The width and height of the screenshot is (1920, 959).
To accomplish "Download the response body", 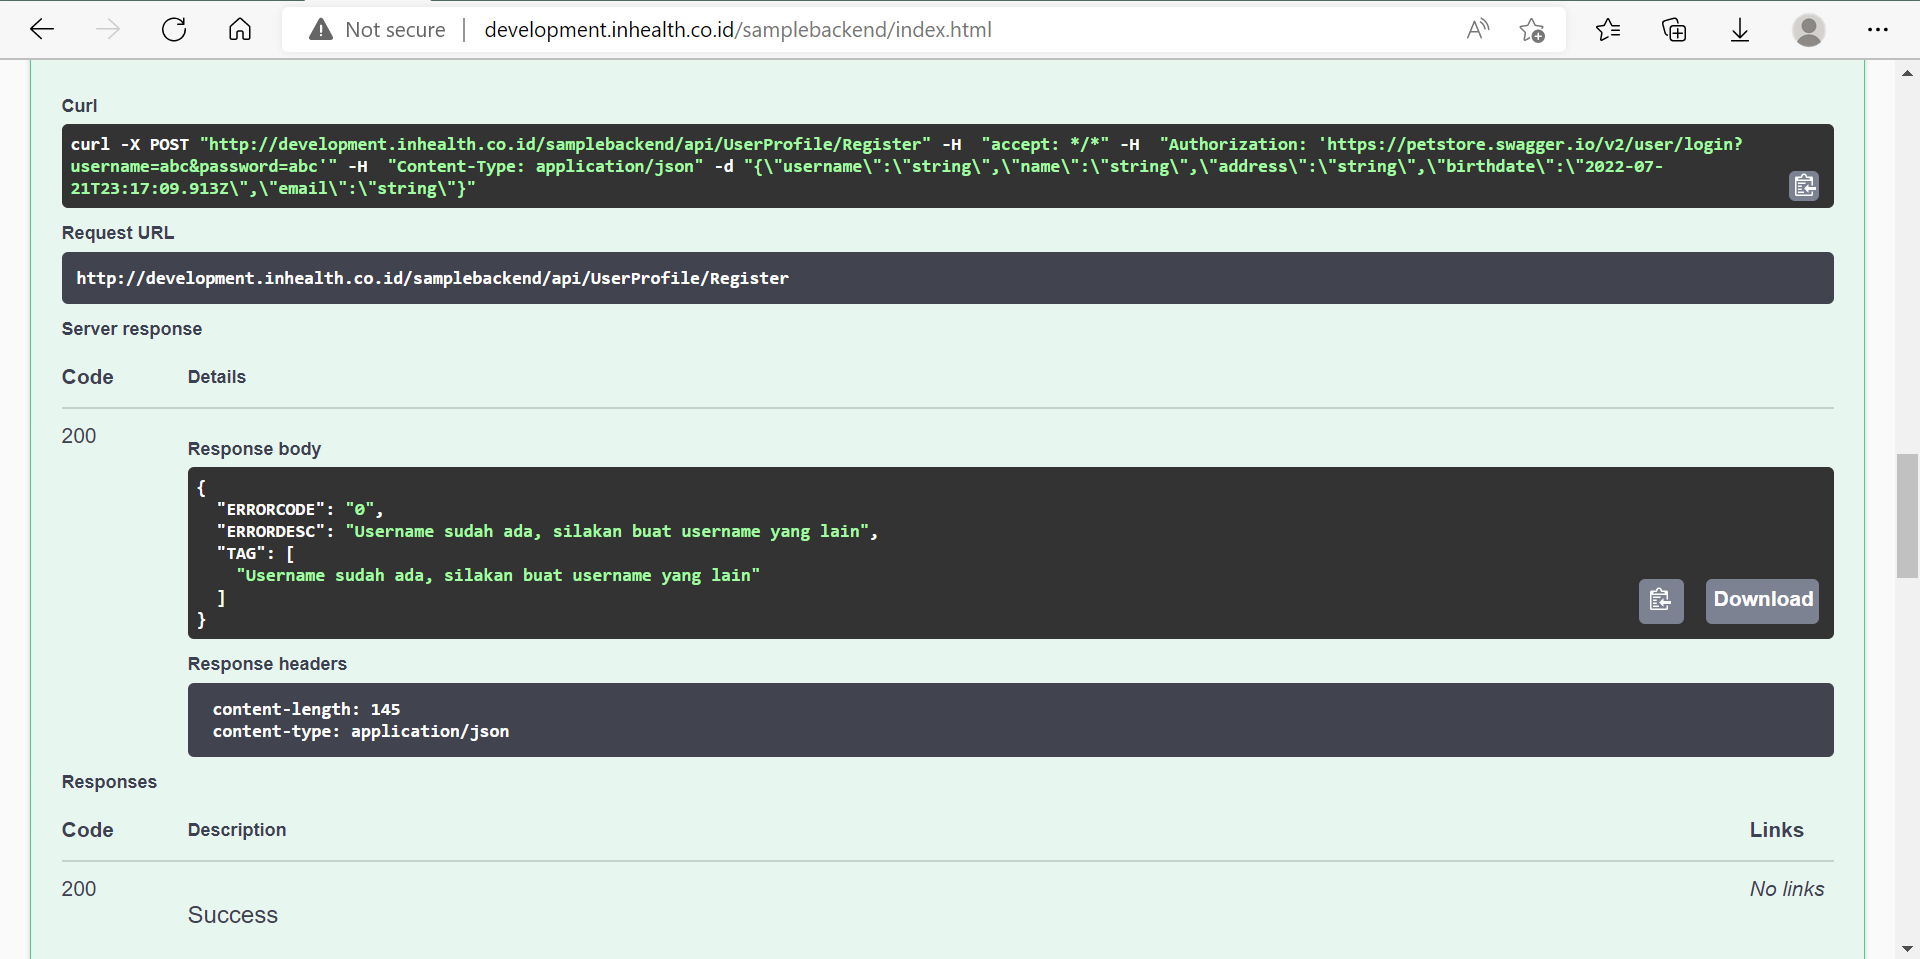I will point(1762,601).
